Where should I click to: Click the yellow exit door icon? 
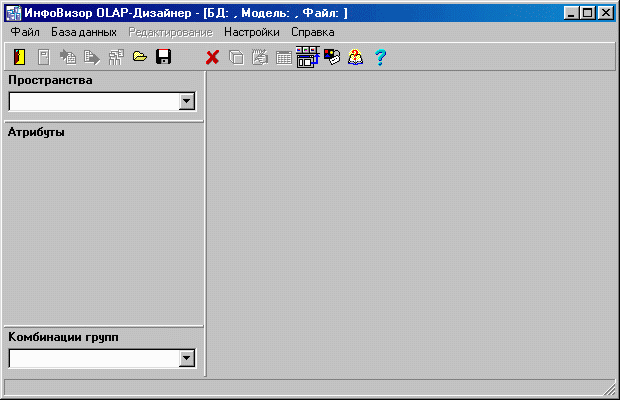(x=19, y=57)
